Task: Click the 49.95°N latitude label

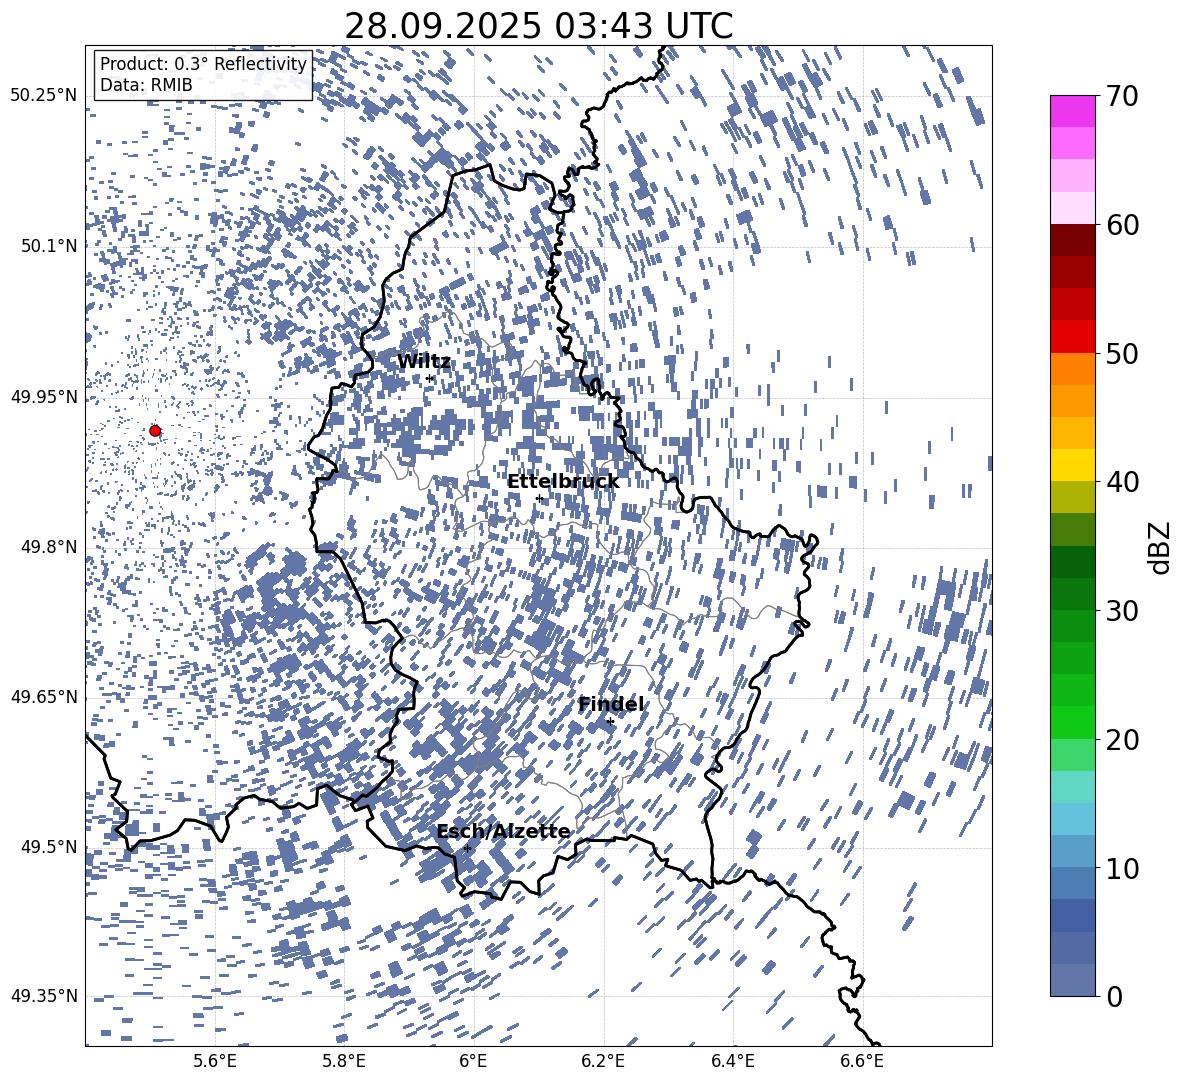Action: pos(44,397)
